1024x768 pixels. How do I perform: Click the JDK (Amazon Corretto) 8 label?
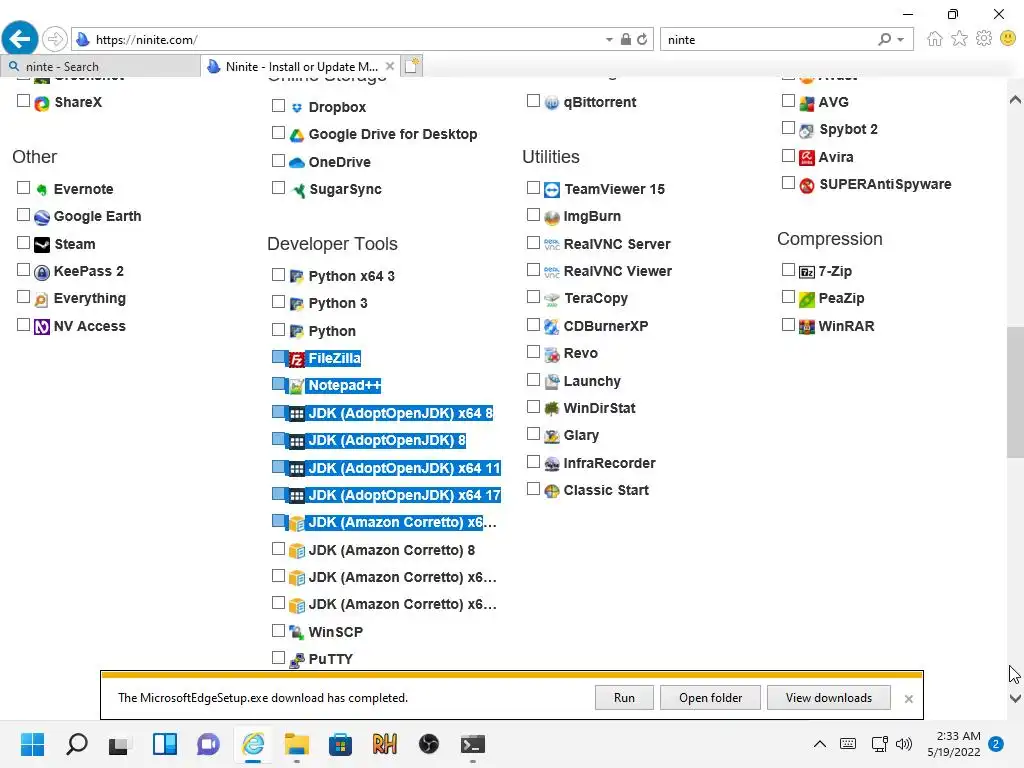tap(392, 551)
